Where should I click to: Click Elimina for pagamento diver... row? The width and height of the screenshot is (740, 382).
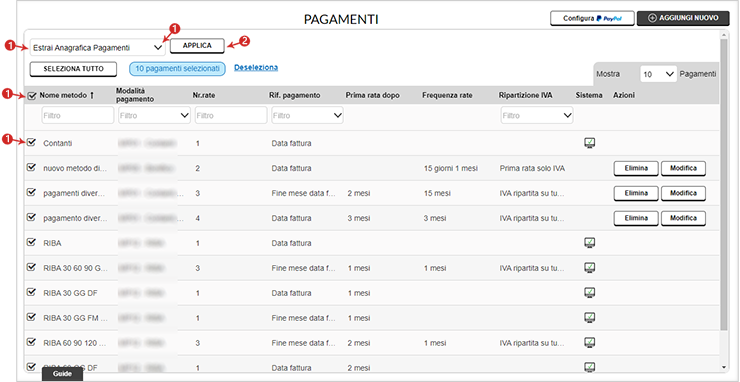(636, 218)
